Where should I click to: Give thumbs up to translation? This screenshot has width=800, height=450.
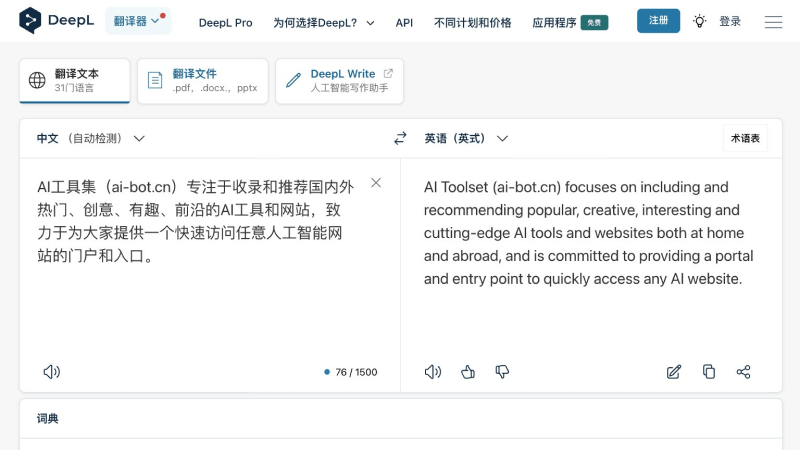point(468,372)
